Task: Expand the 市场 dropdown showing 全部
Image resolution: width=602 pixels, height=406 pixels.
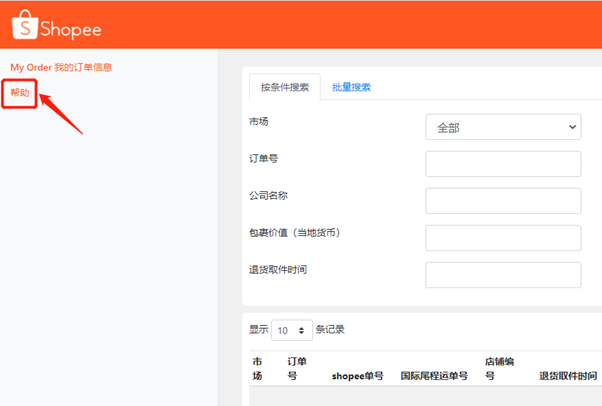Action: (503, 127)
